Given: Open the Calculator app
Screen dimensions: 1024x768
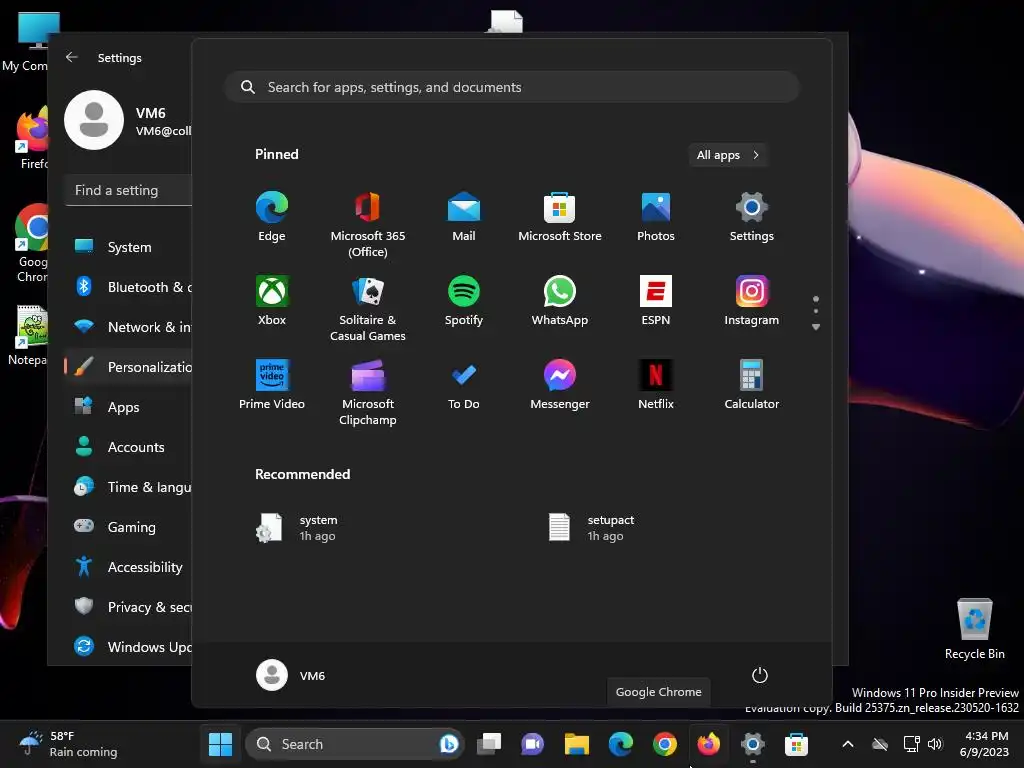Looking at the screenshot, I should pyautogui.click(x=752, y=385).
